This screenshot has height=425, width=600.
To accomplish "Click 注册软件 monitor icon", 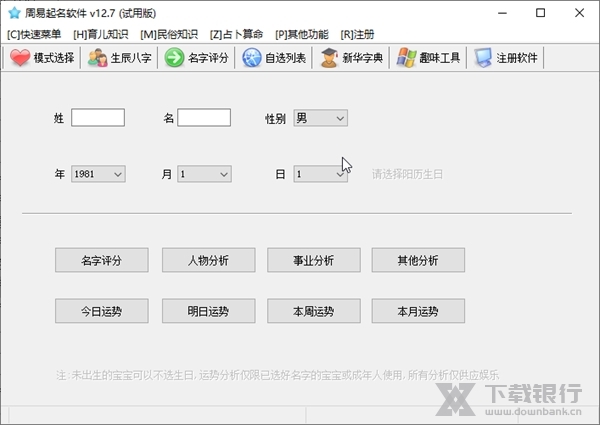I will tap(483, 58).
